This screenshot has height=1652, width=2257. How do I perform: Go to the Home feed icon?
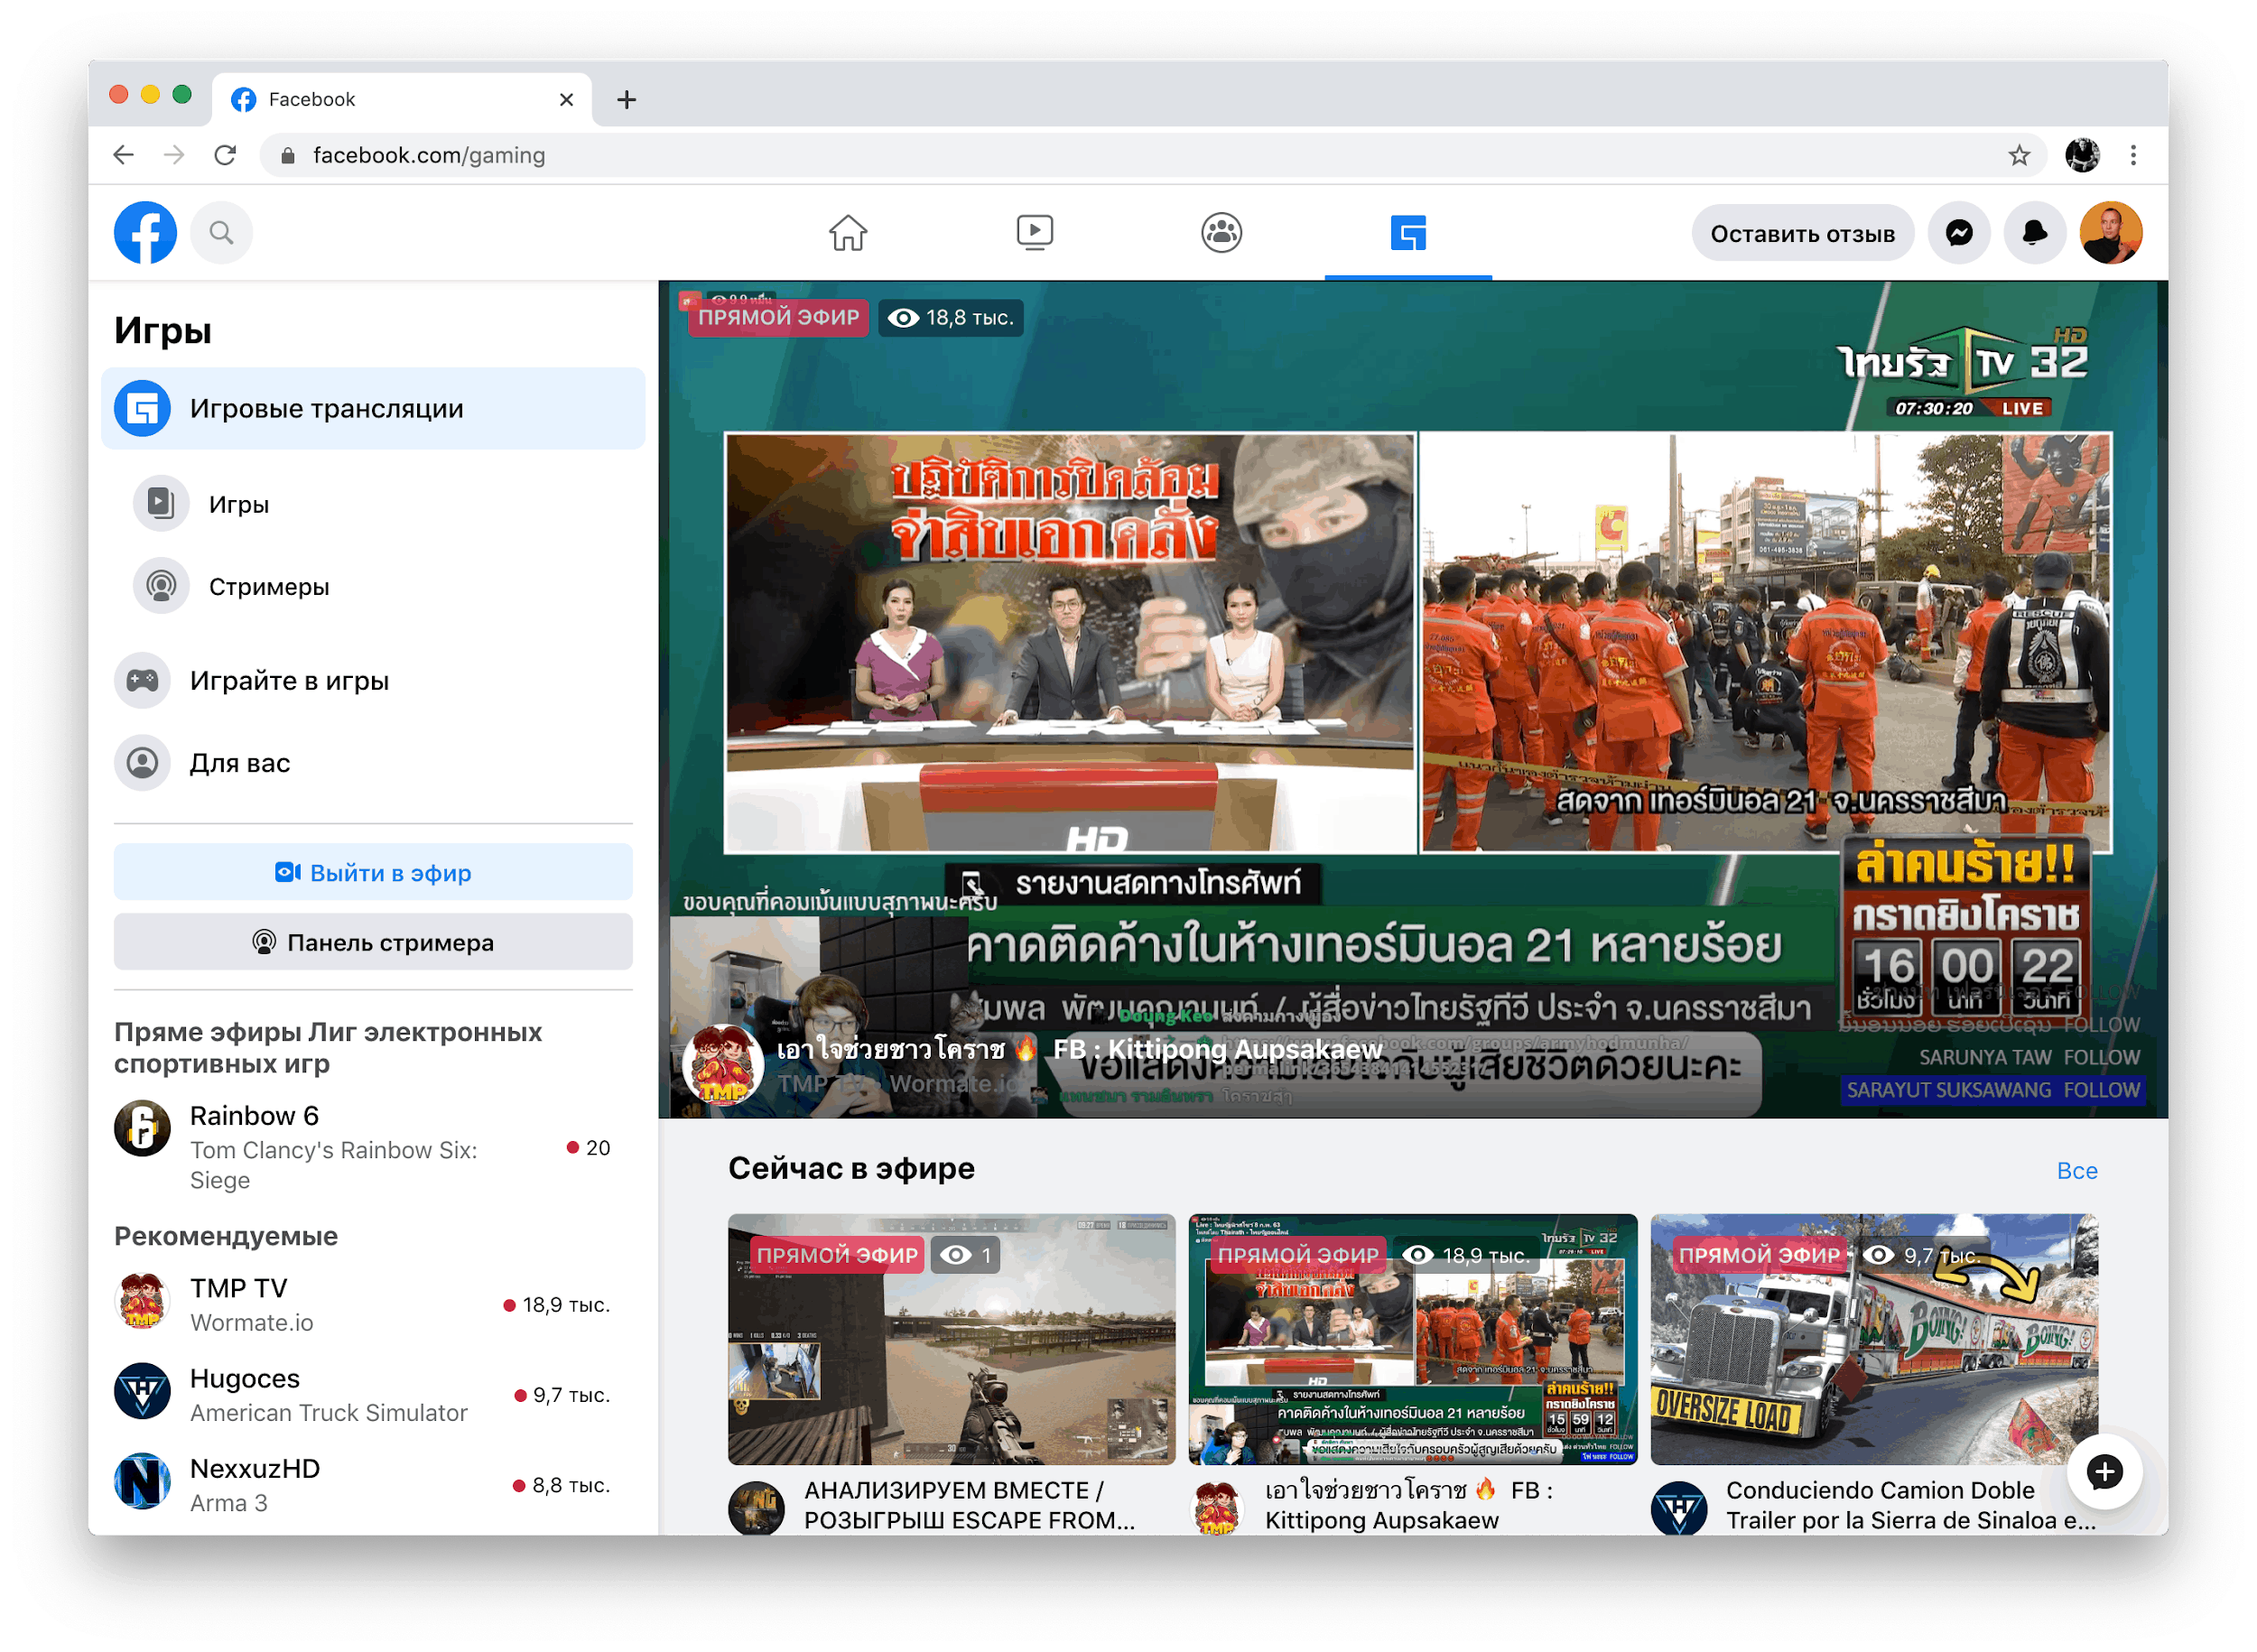pos(847,233)
